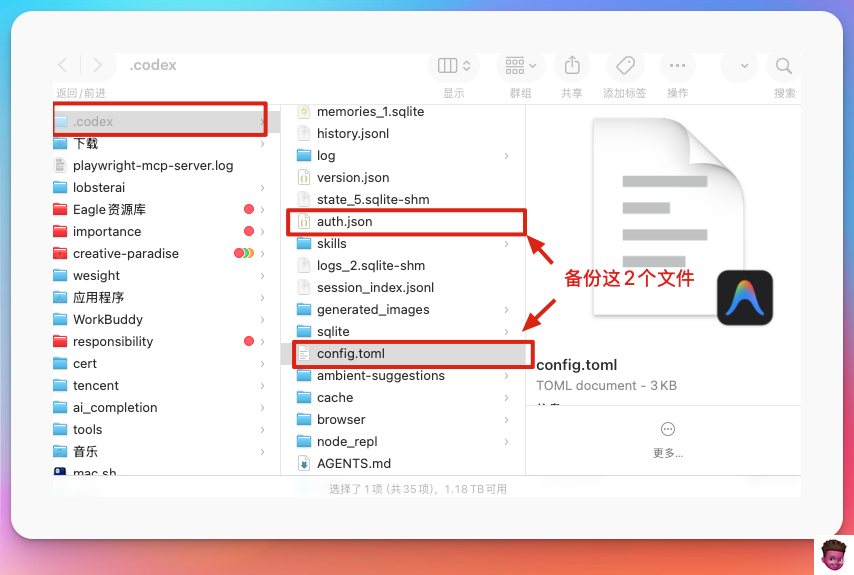The image size is (854, 575).
Task: Open the group-by (群组) icon menu
Action: pos(520,66)
